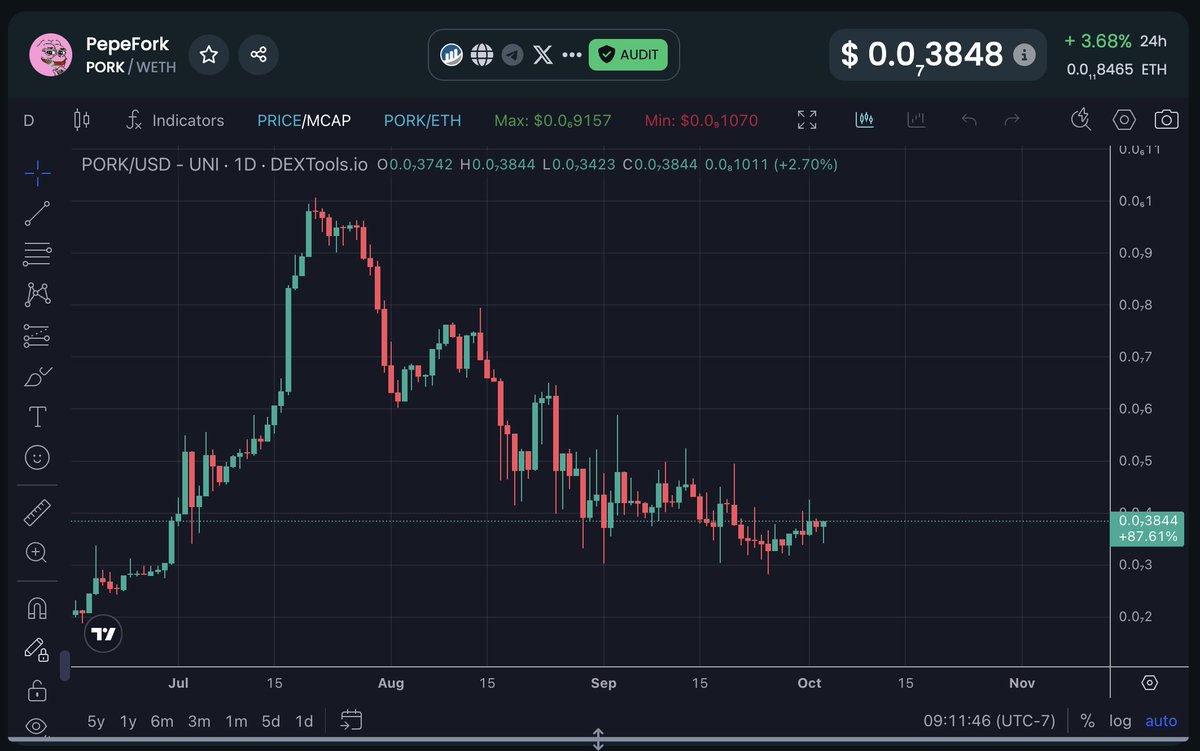Select the ruler measure tool
Viewport: 1200px width, 751px height.
pyautogui.click(x=38, y=513)
